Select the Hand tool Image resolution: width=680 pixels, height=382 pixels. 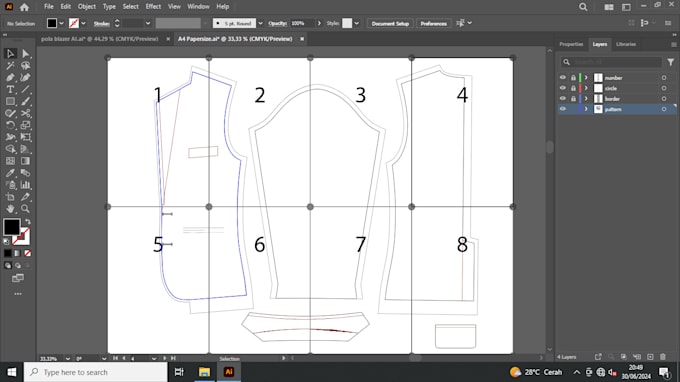pyautogui.click(x=10, y=209)
